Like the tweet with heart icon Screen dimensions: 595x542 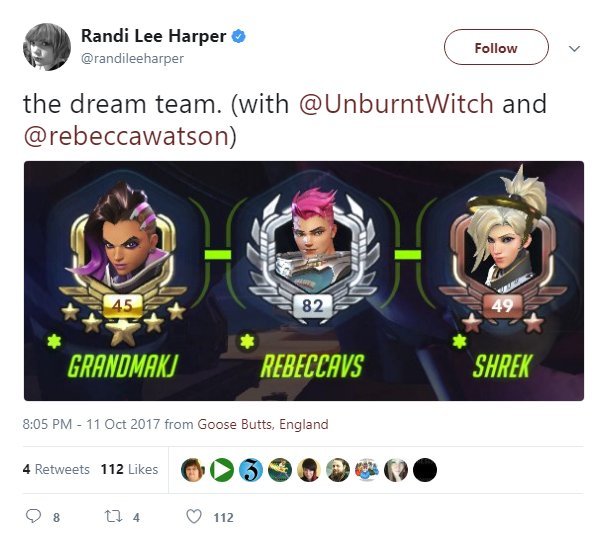point(194,517)
